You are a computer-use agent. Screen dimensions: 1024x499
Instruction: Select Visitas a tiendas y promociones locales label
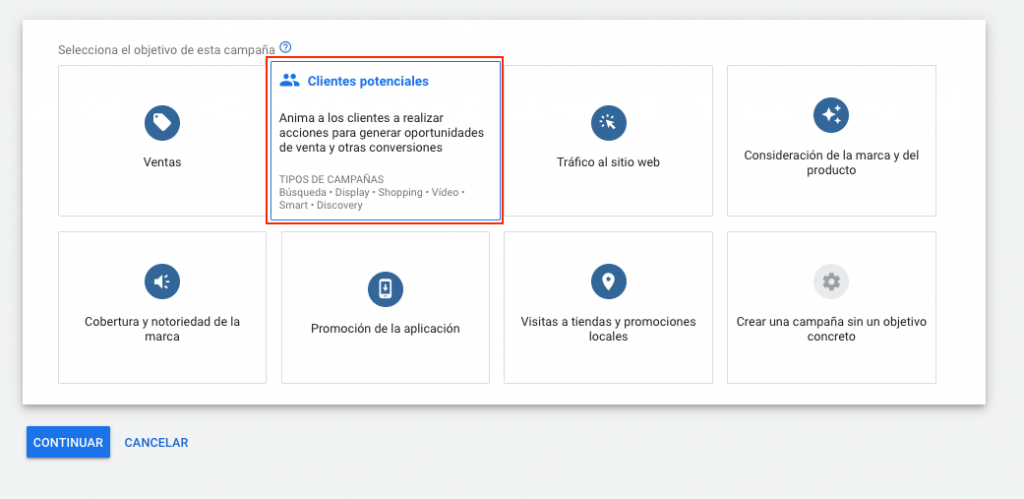608,329
